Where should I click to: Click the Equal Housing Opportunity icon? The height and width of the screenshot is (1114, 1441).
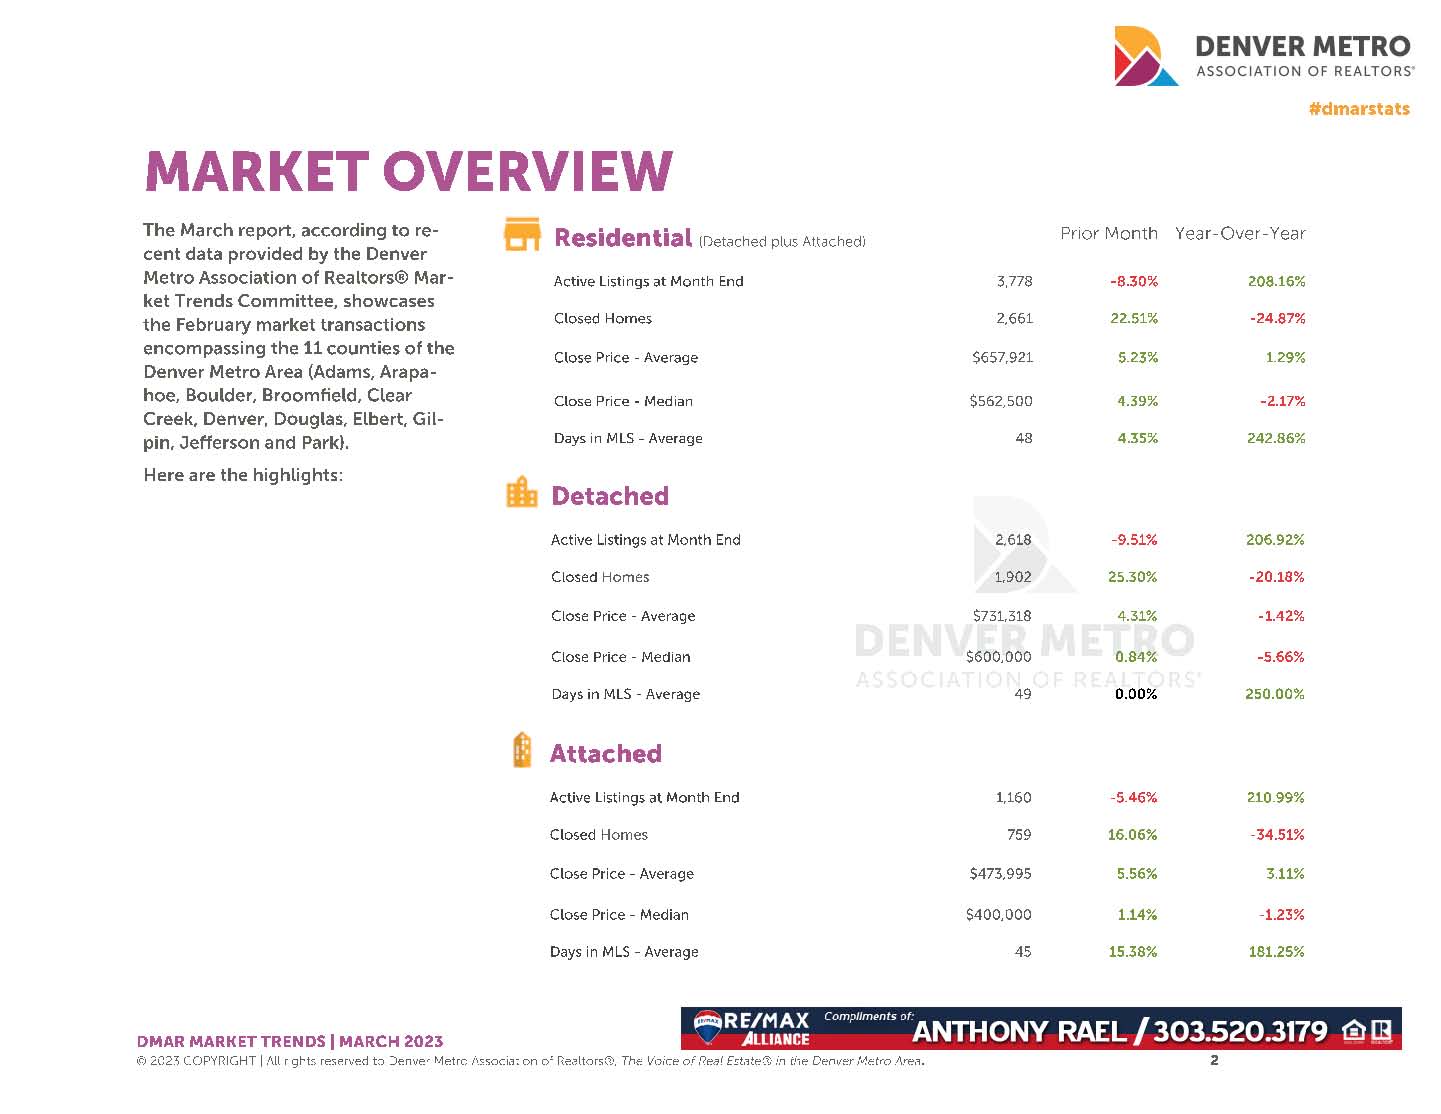pos(1354,1031)
